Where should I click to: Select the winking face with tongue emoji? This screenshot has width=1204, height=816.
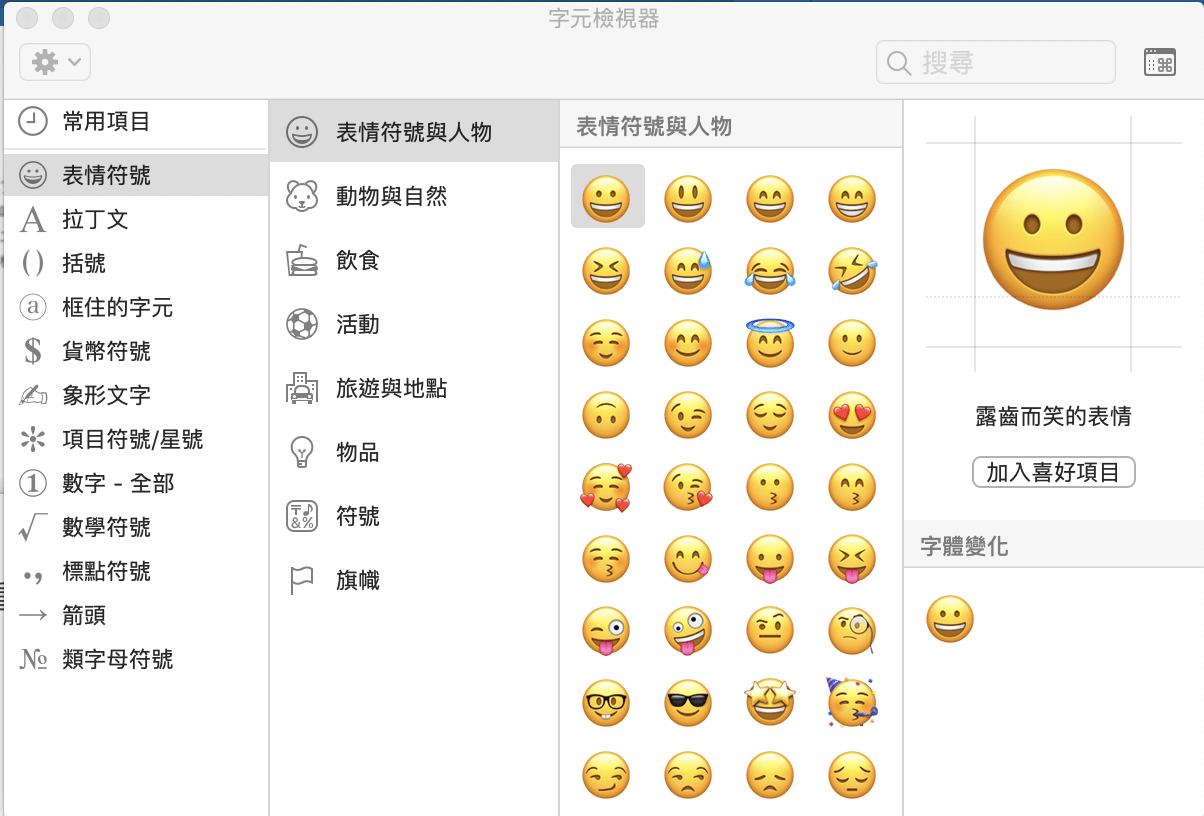tap(607, 632)
